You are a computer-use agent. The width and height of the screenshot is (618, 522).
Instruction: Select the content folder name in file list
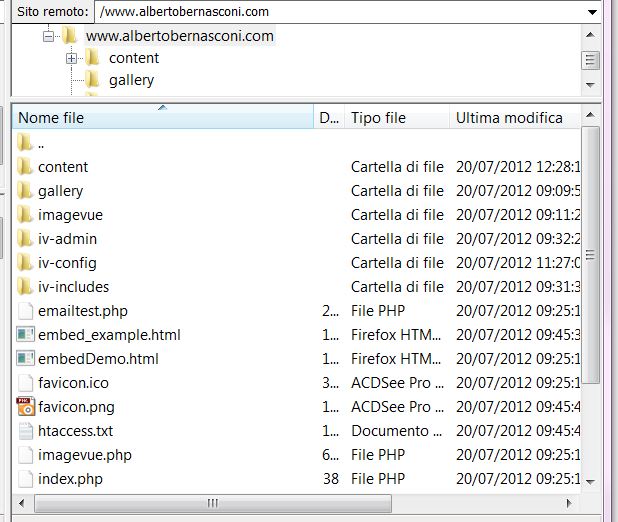click(63, 167)
